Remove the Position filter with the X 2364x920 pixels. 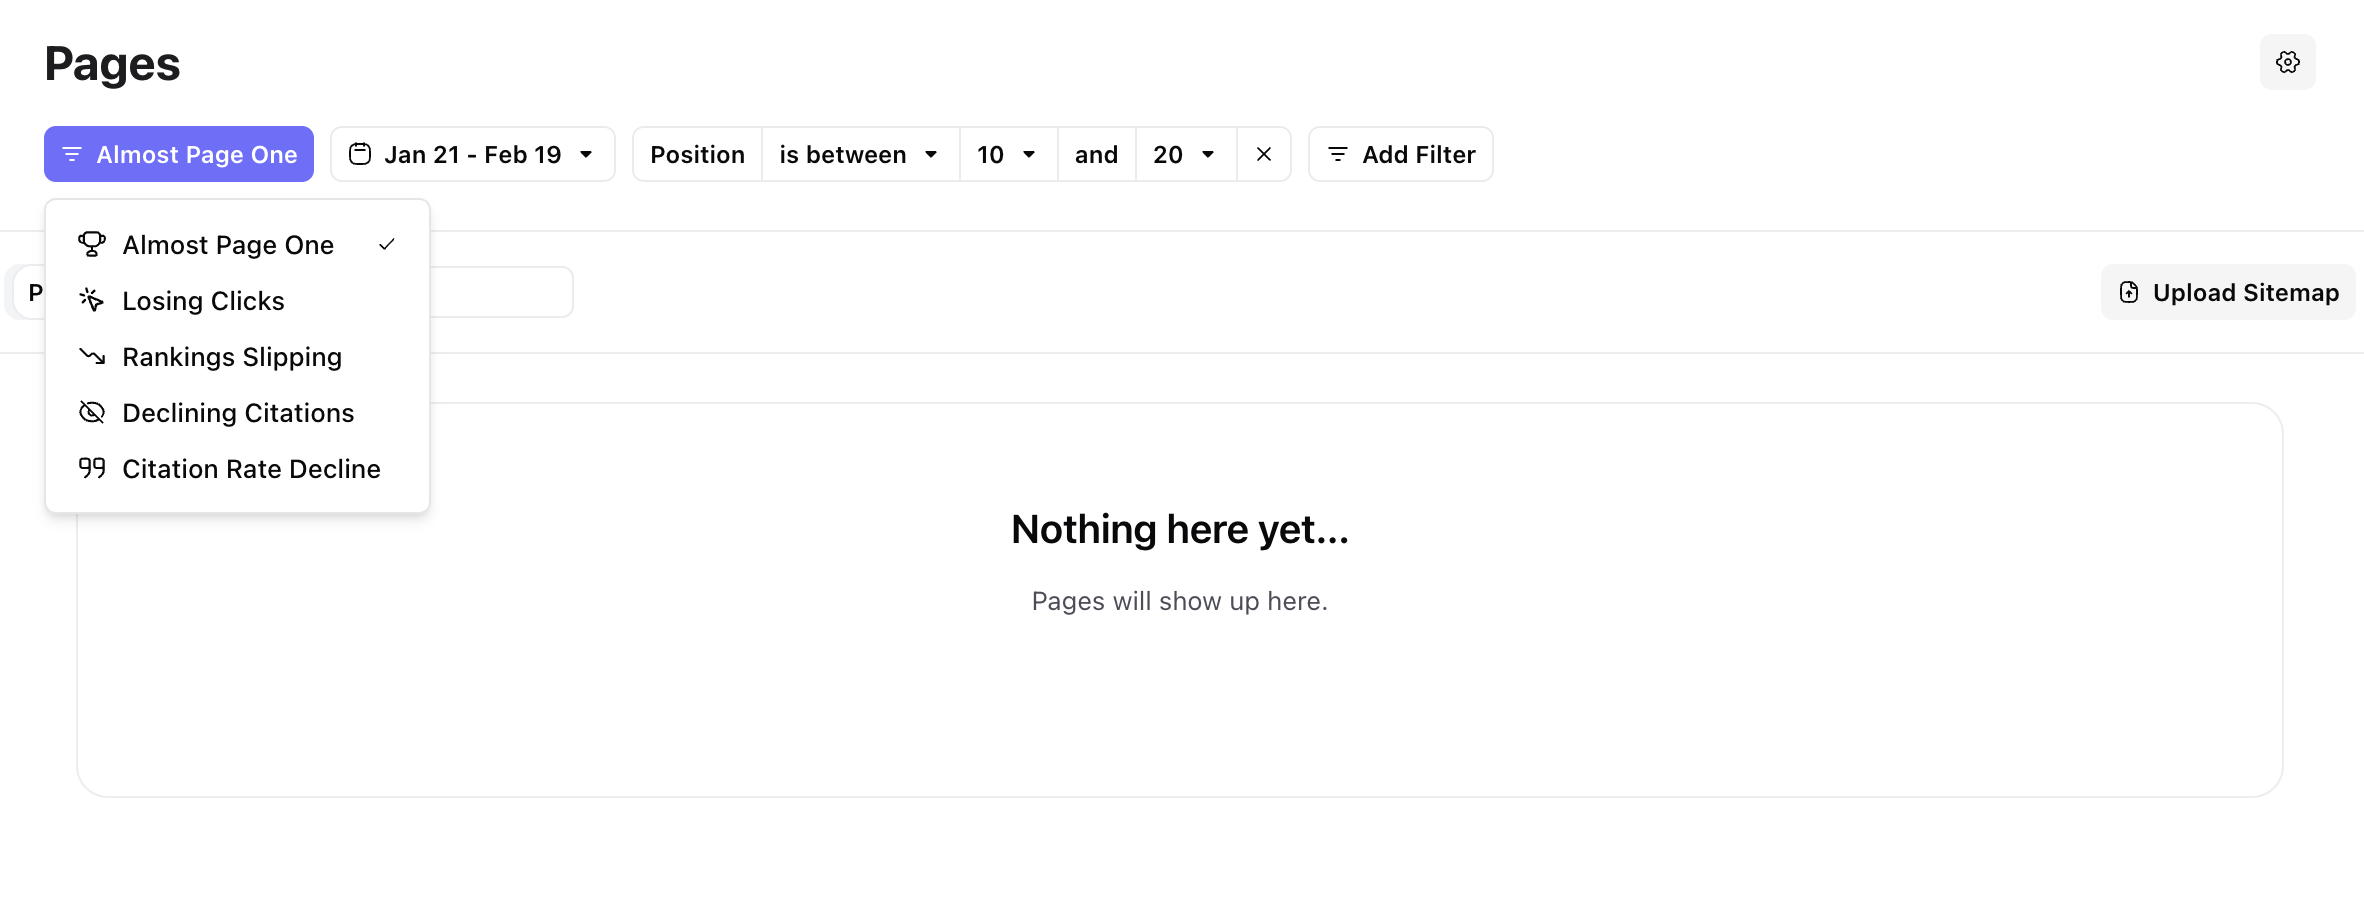coord(1263,154)
